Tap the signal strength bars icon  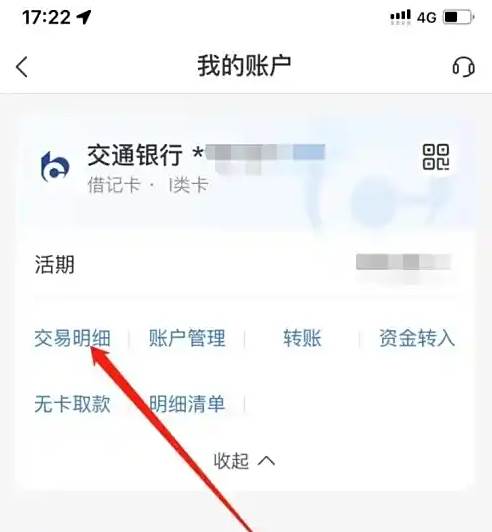[x=400, y=17]
